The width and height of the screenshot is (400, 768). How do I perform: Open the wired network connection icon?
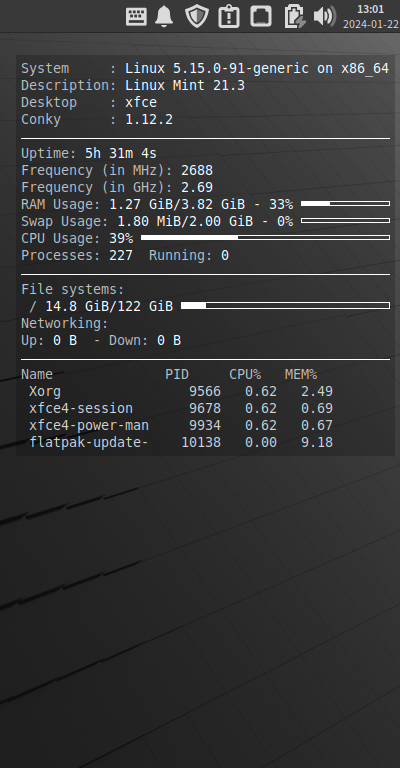pos(261,16)
